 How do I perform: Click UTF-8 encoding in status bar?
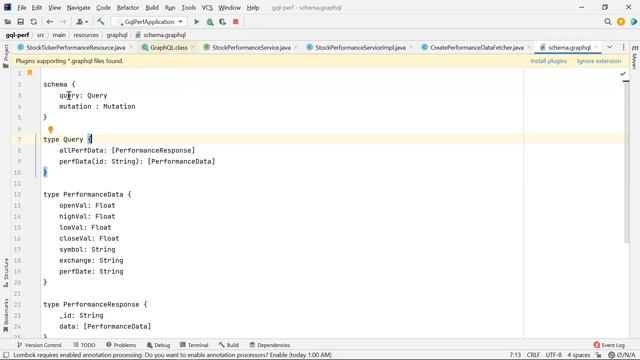[553, 355]
